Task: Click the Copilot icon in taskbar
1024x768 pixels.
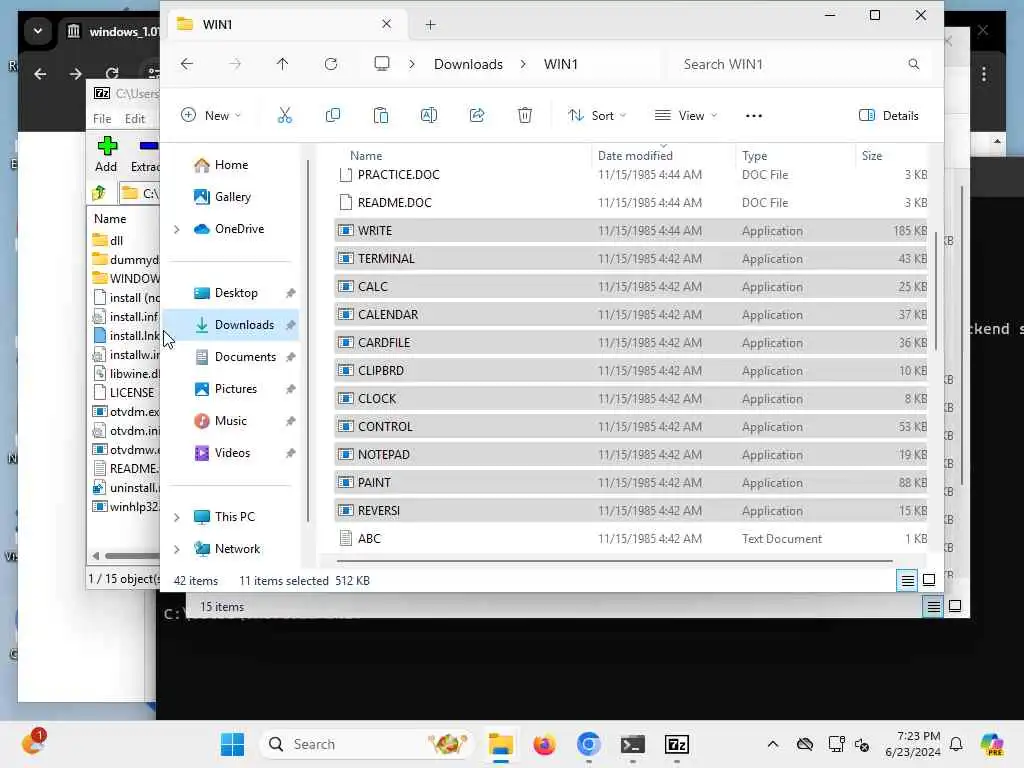Action: point(992,744)
